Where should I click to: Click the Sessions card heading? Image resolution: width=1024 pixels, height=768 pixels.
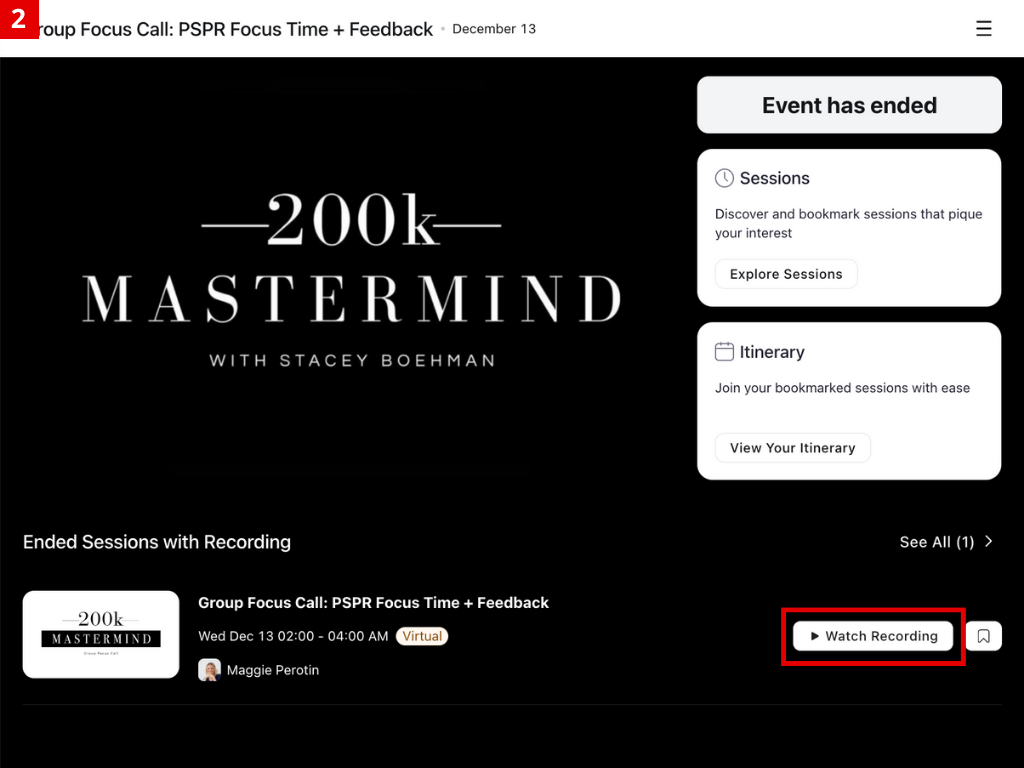click(x=775, y=178)
